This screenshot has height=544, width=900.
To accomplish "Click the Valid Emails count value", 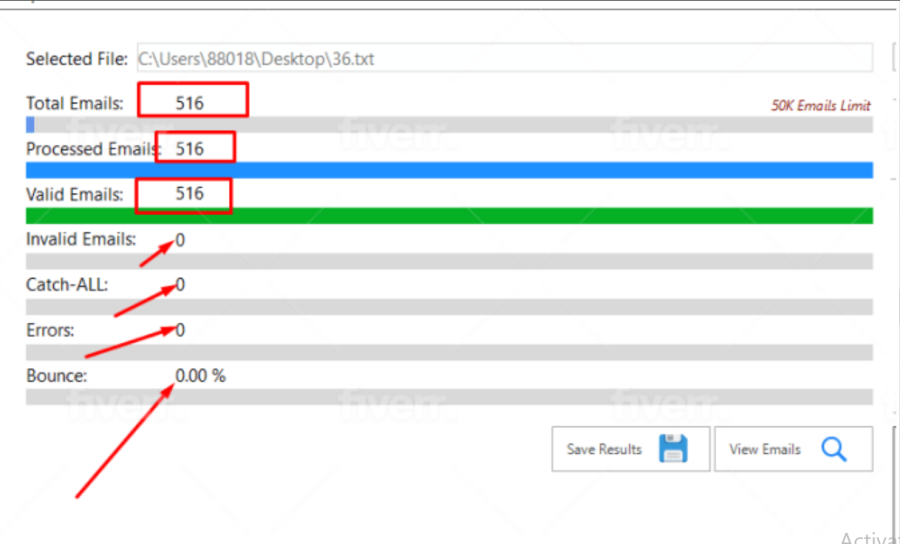I will [189, 193].
